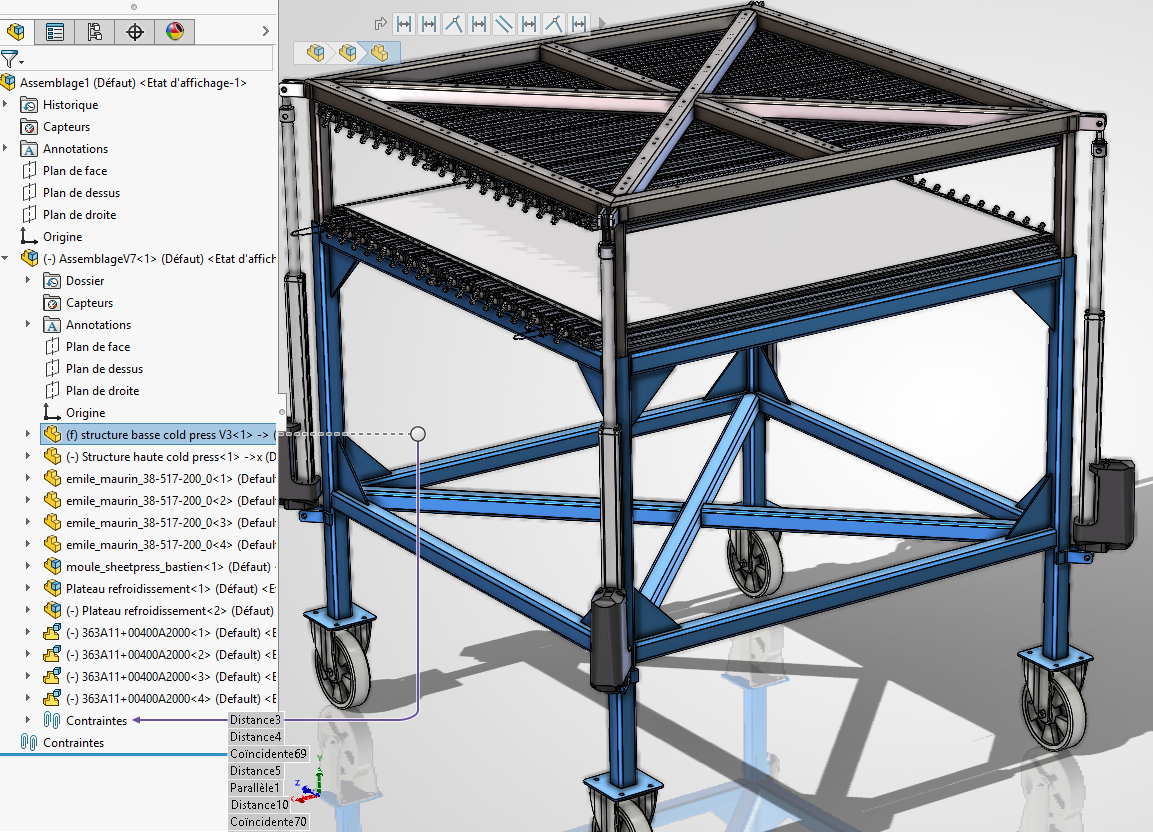Open the FeatureManager design tree tab

(x=16, y=32)
